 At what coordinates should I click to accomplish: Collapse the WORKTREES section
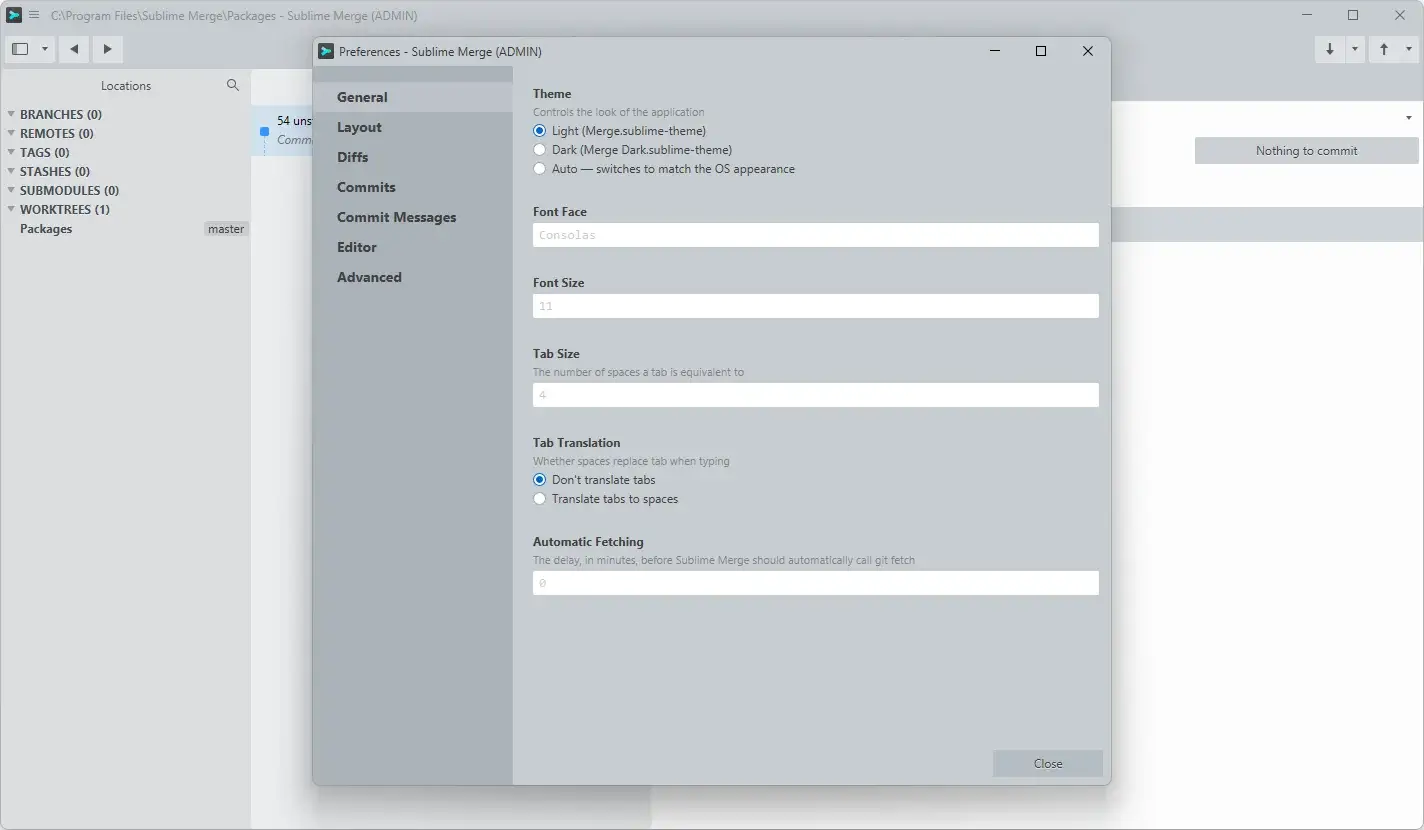point(12,209)
